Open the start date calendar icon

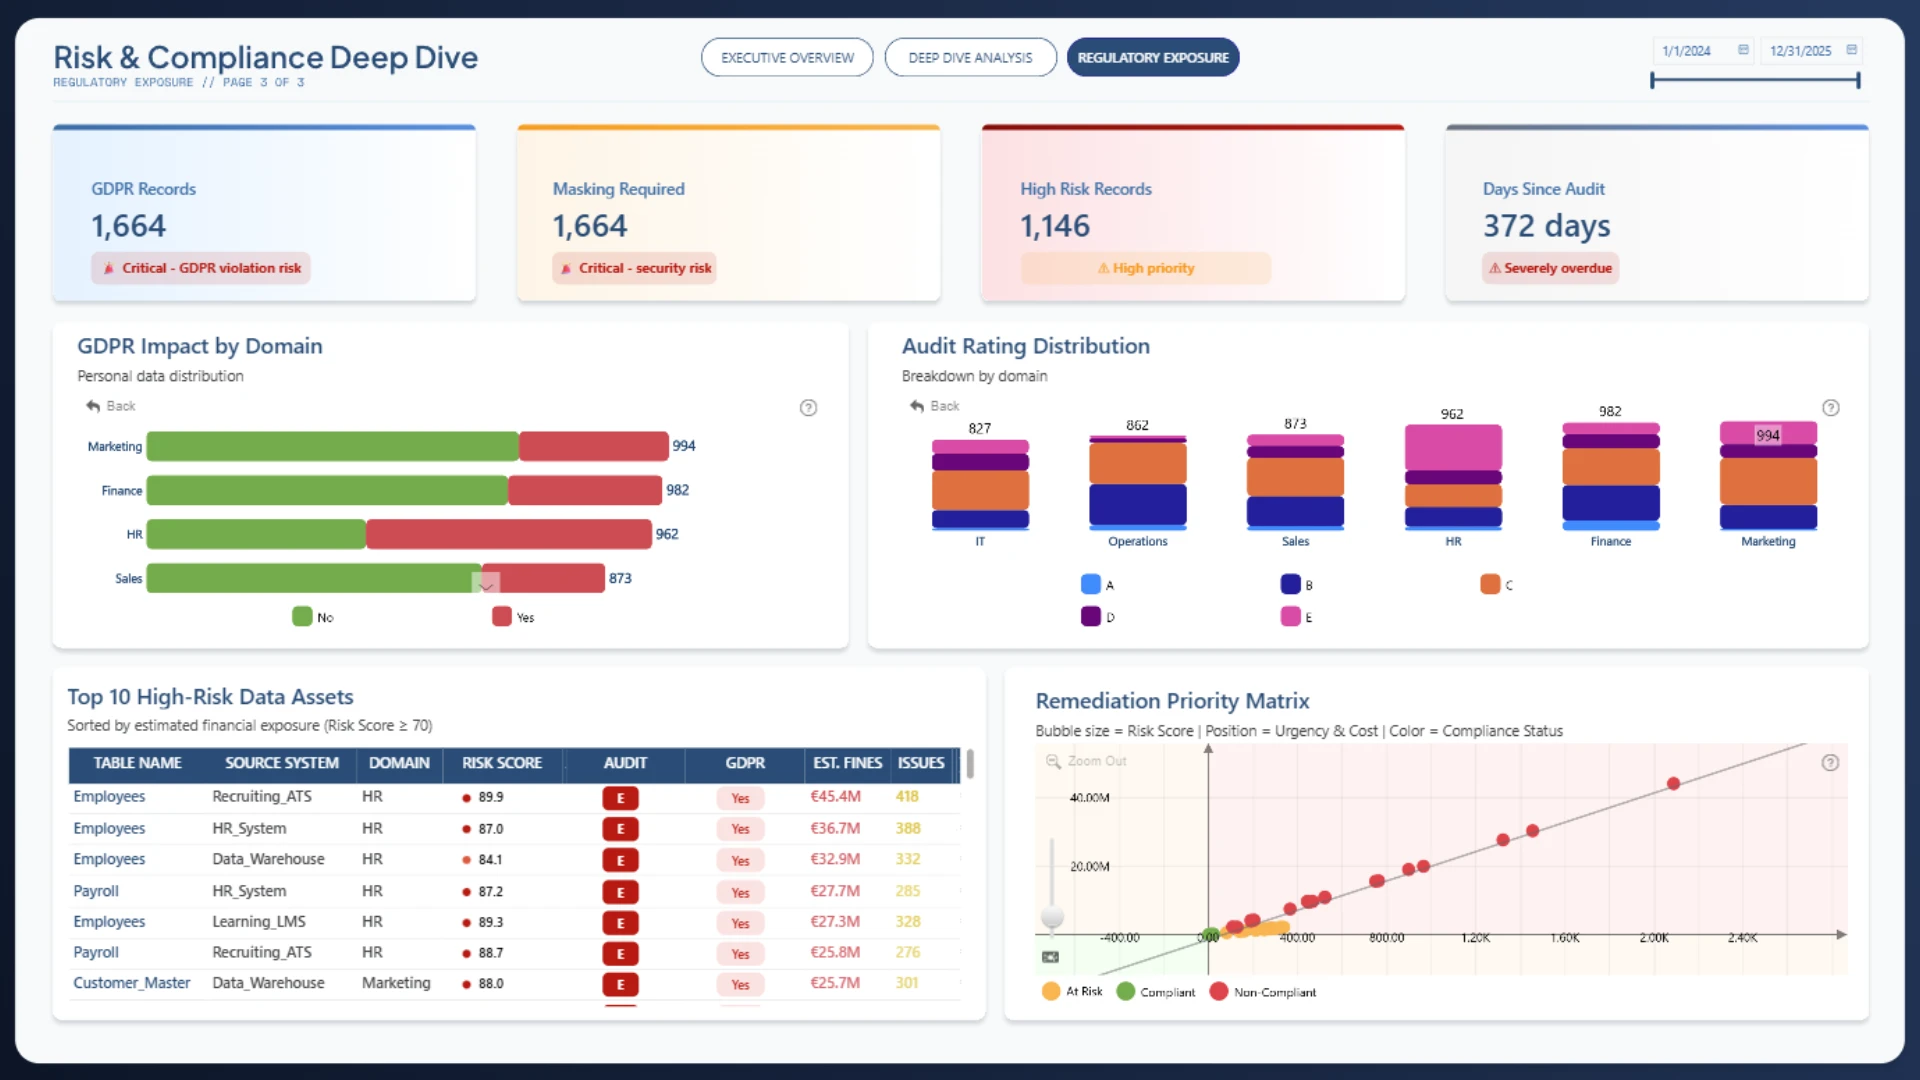click(x=1743, y=50)
